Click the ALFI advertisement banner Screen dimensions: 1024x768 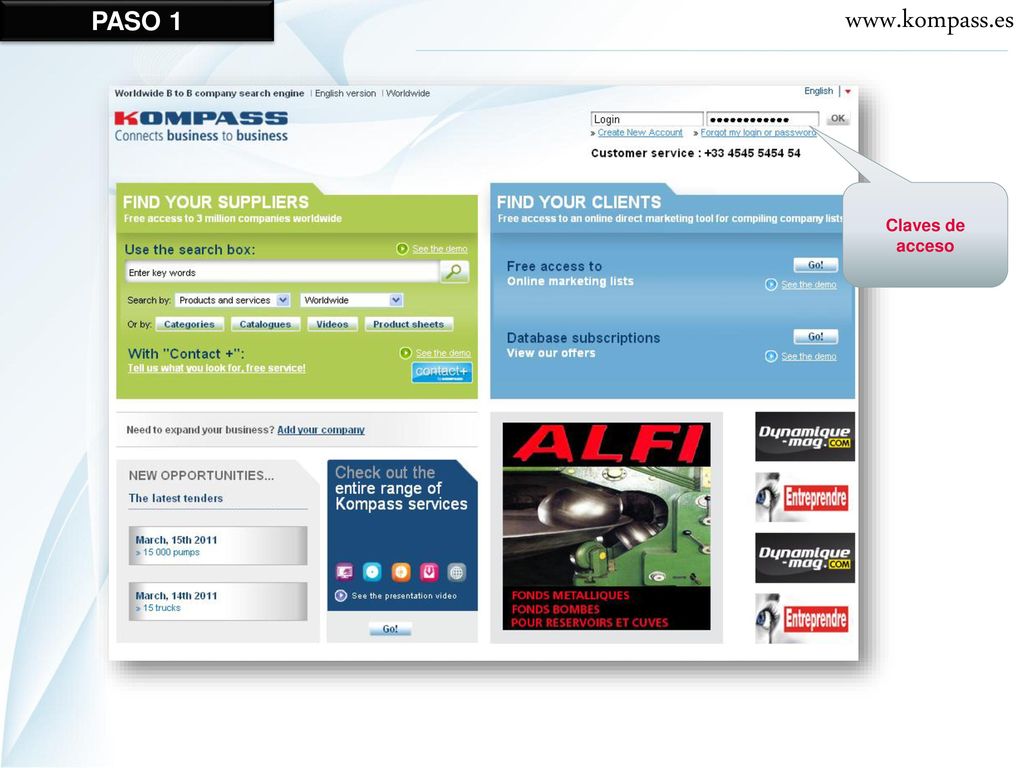coord(607,526)
